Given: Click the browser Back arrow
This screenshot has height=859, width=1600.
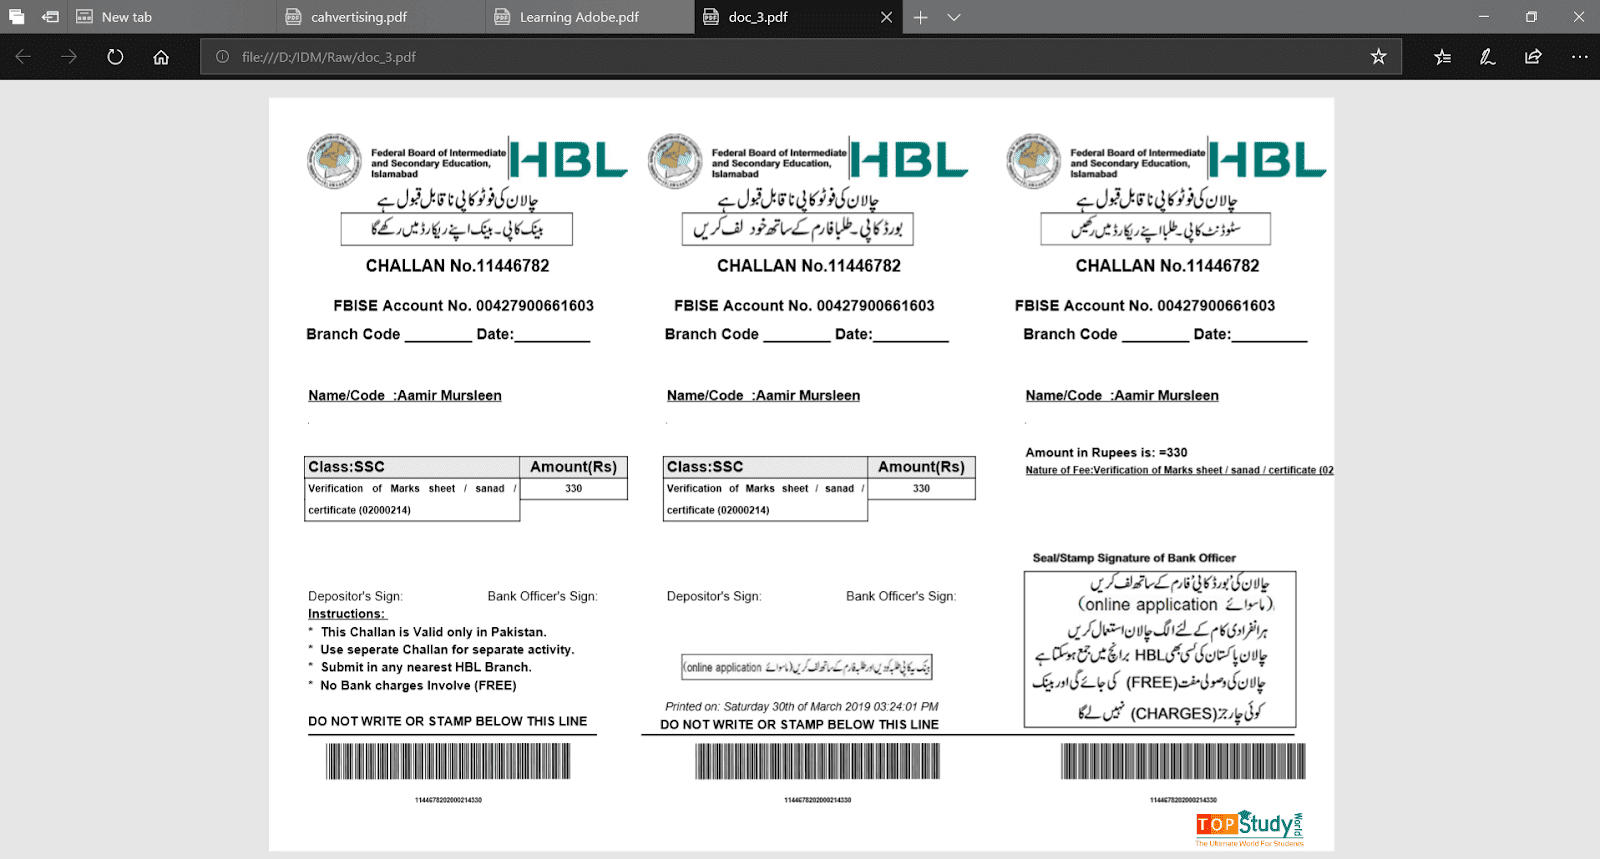Looking at the screenshot, I should pos(23,57).
